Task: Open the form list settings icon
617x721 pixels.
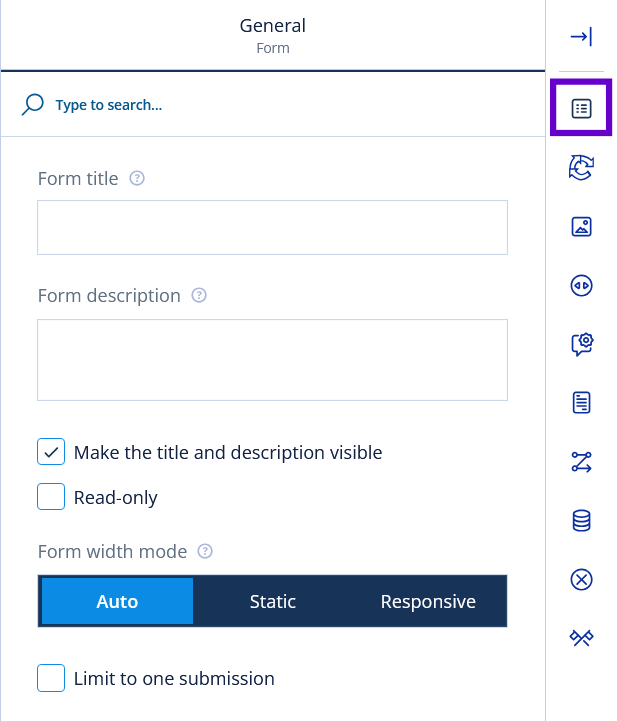Action: (581, 108)
